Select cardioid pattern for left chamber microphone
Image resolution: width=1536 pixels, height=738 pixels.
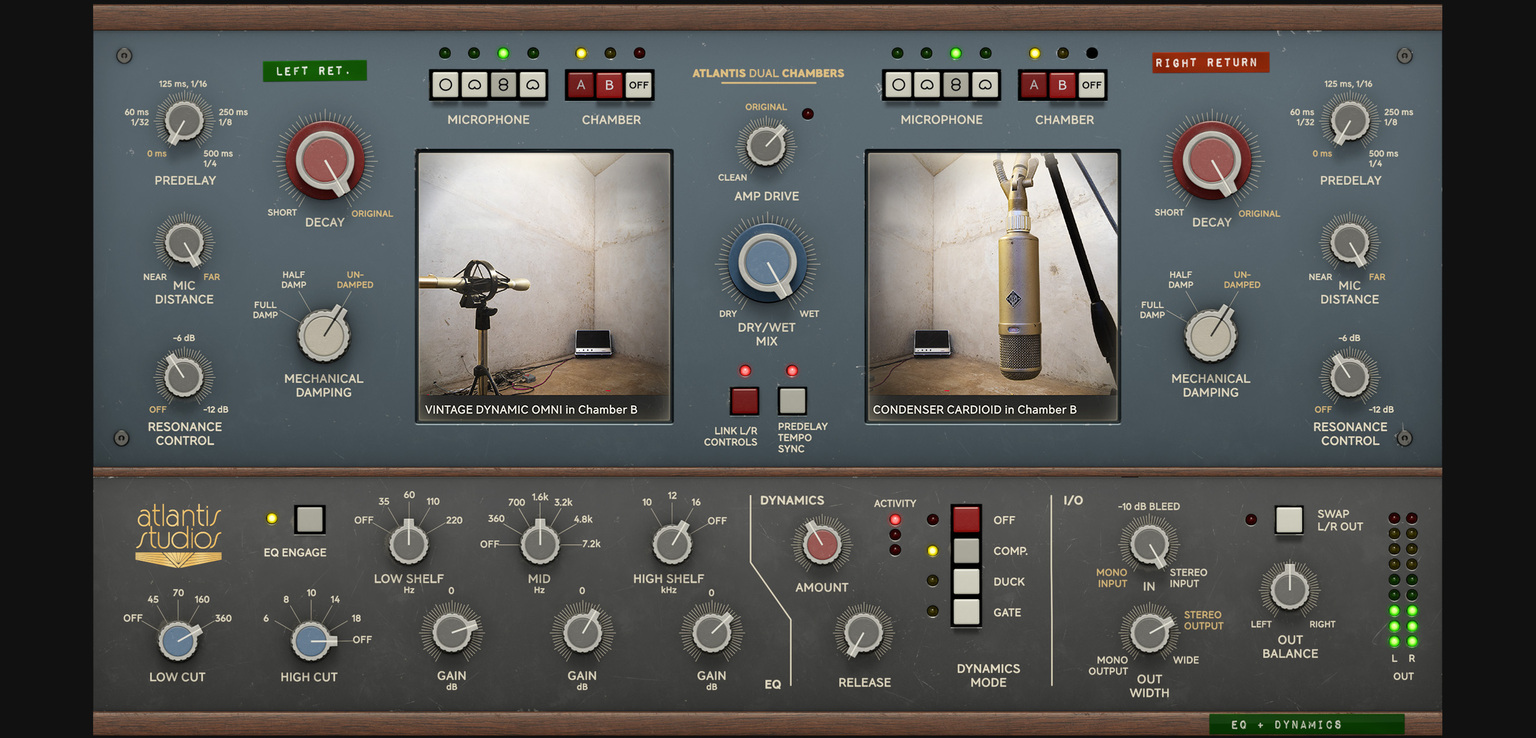[x=474, y=85]
